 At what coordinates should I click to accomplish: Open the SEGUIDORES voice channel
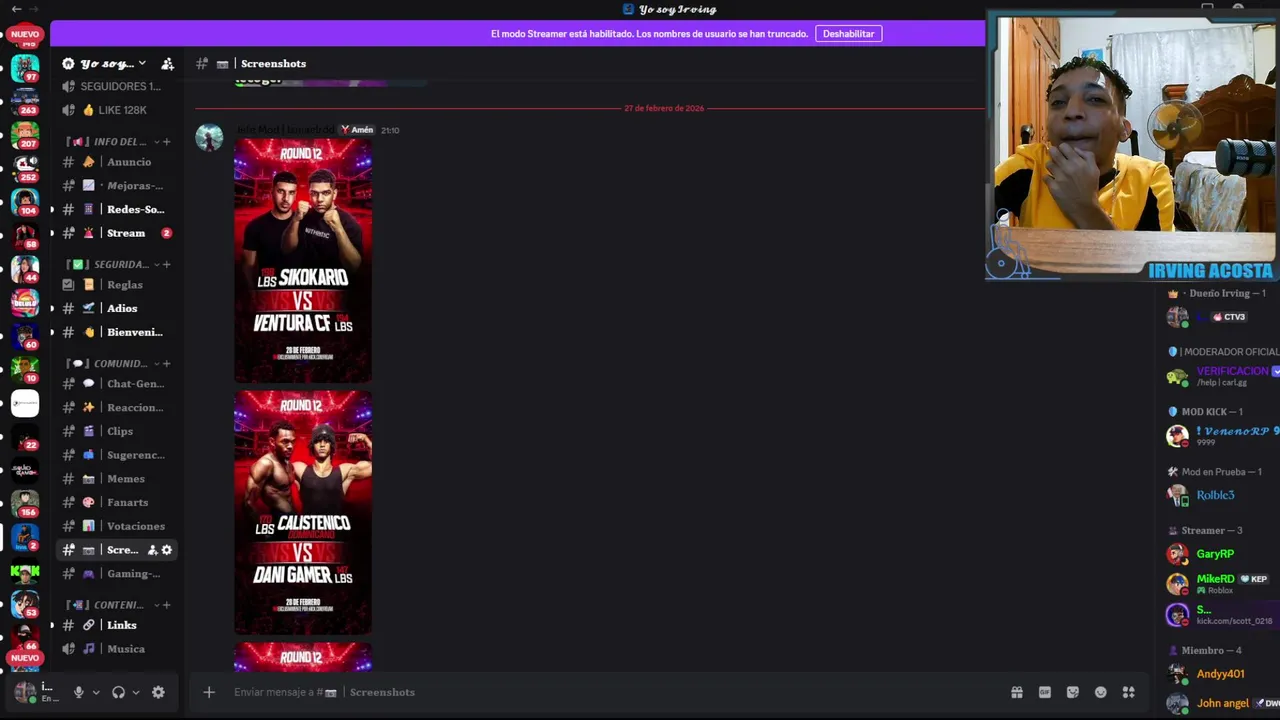[x=118, y=86]
